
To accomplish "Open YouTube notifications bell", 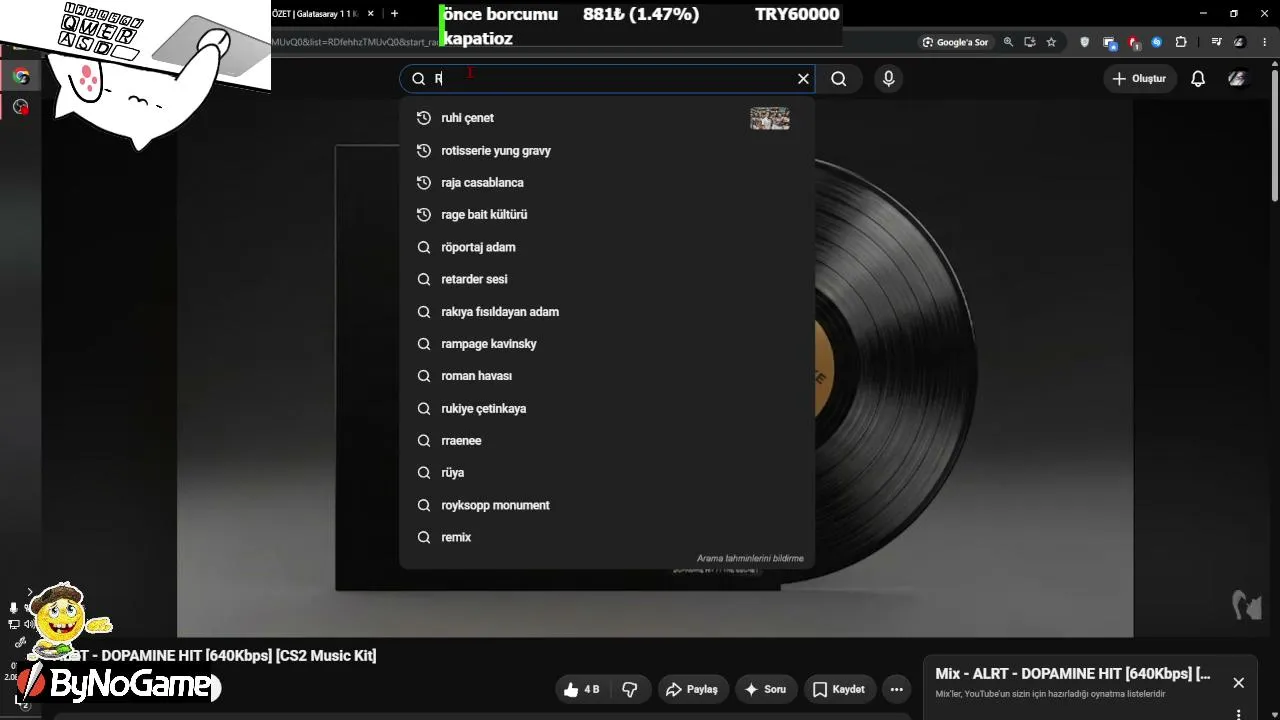I will tap(1198, 79).
